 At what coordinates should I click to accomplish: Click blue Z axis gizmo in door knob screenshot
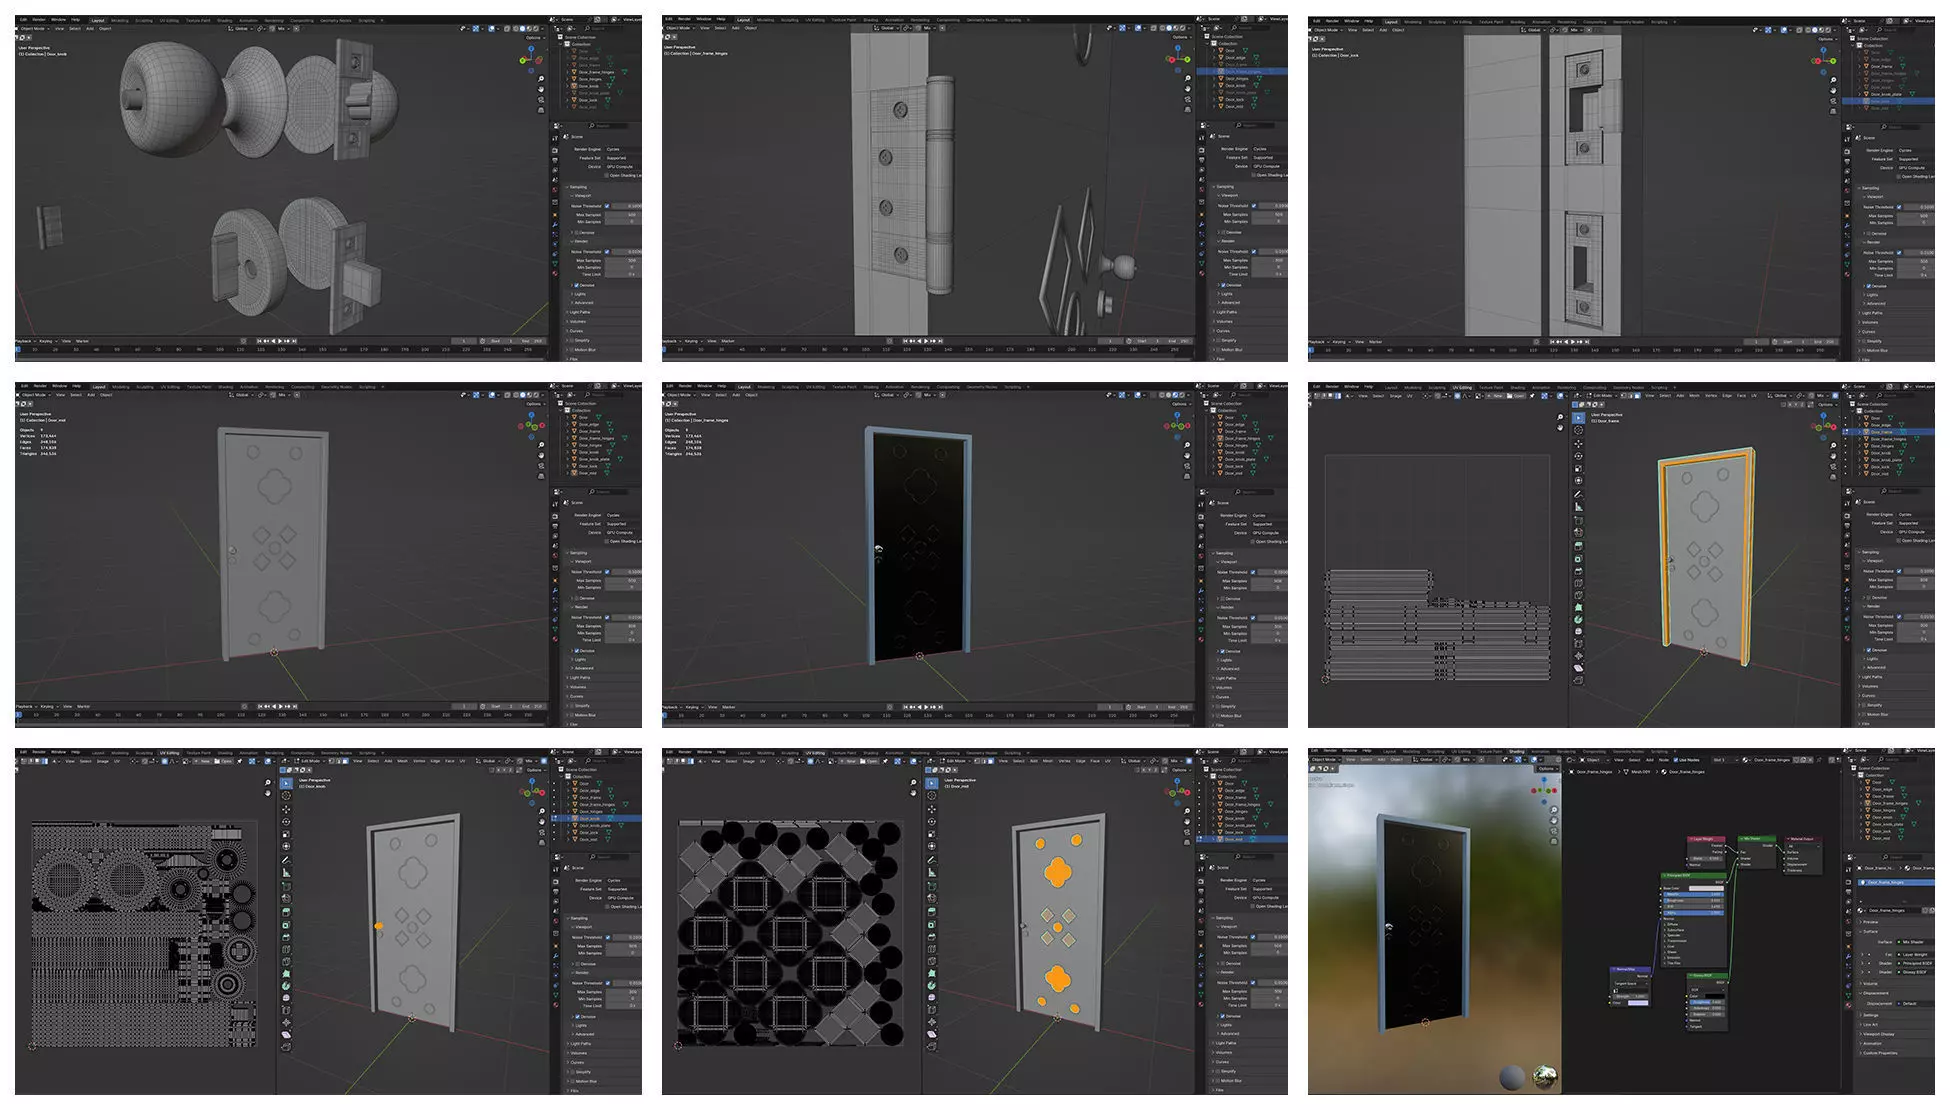[x=531, y=49]
